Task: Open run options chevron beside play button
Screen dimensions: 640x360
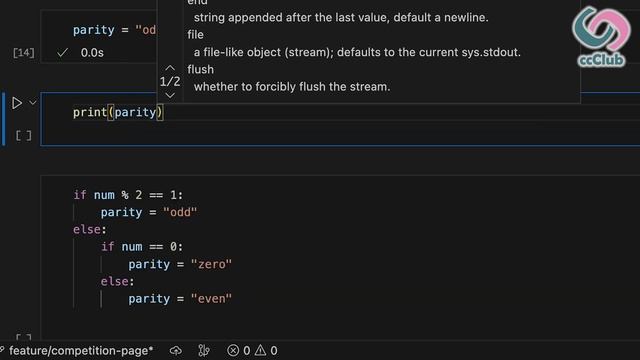Action: (x=33, y=103)
